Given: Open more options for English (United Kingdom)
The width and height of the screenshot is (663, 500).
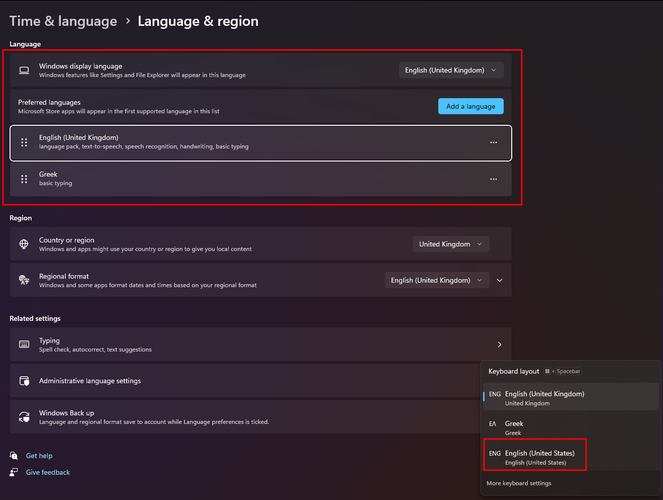Looking at the screenshot, I should tap(493, 143).
